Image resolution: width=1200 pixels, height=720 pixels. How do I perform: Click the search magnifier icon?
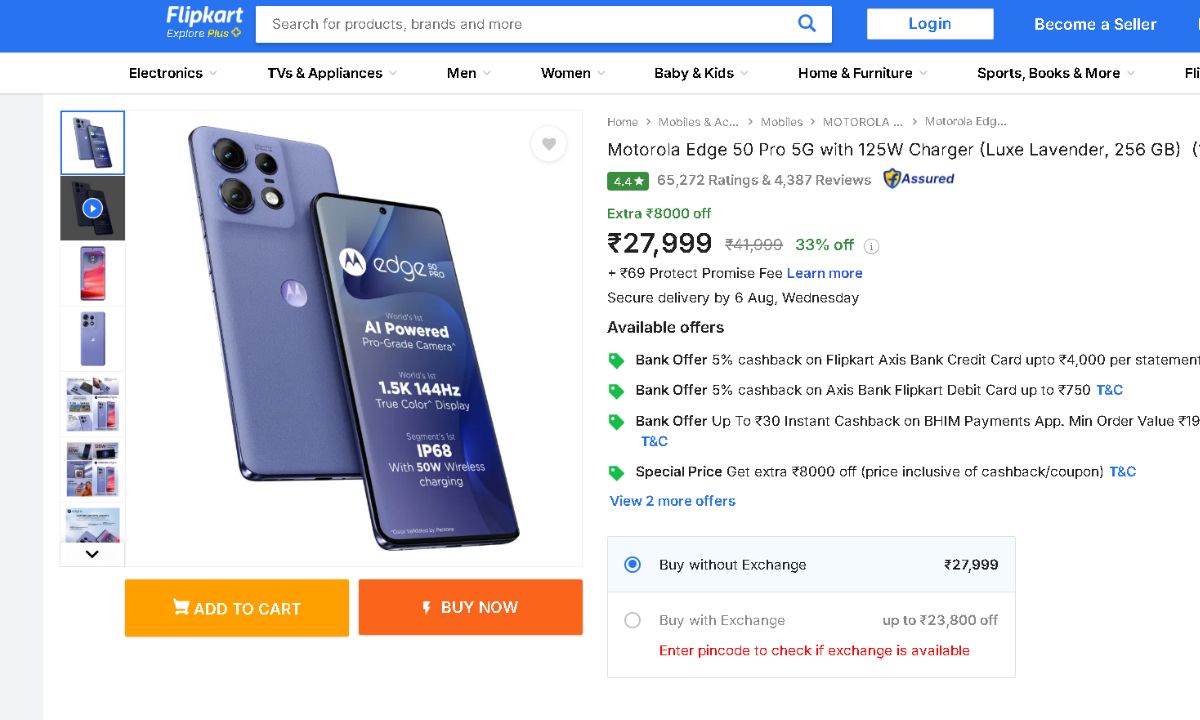point(806,23)
